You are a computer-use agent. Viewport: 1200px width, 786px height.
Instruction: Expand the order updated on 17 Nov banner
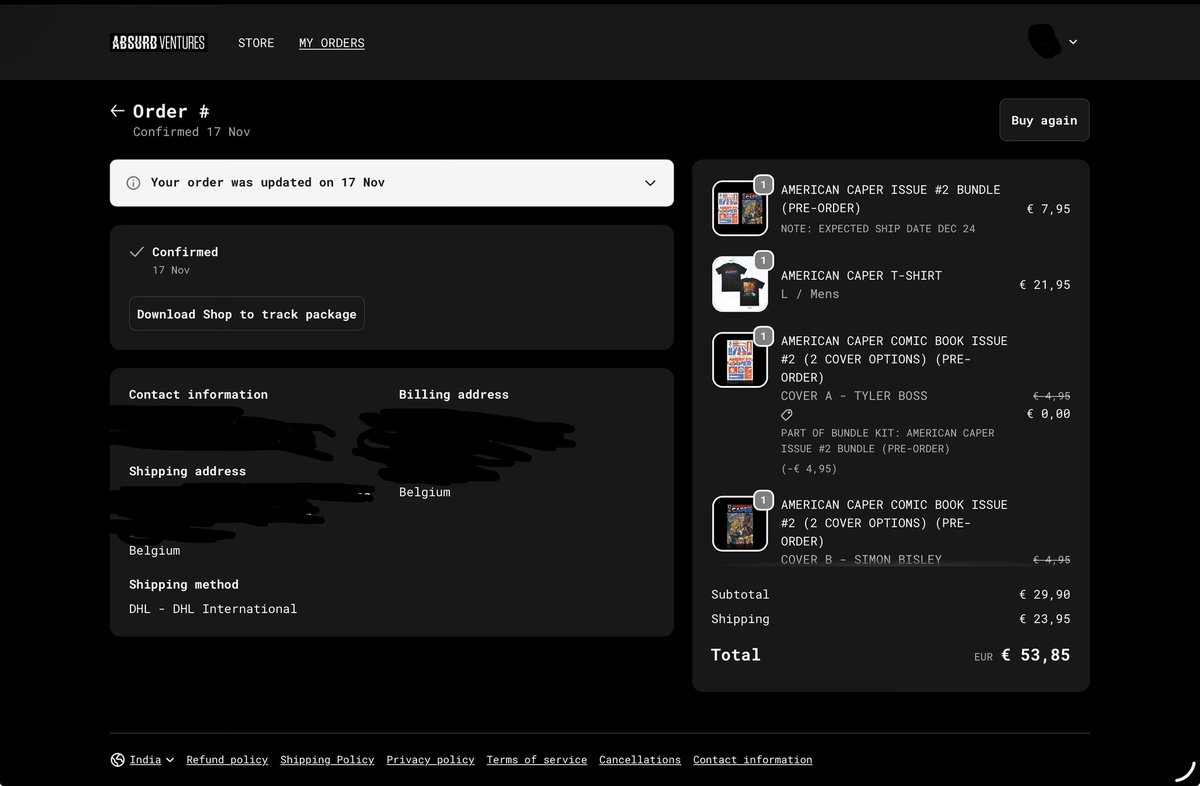pos(391,183)
